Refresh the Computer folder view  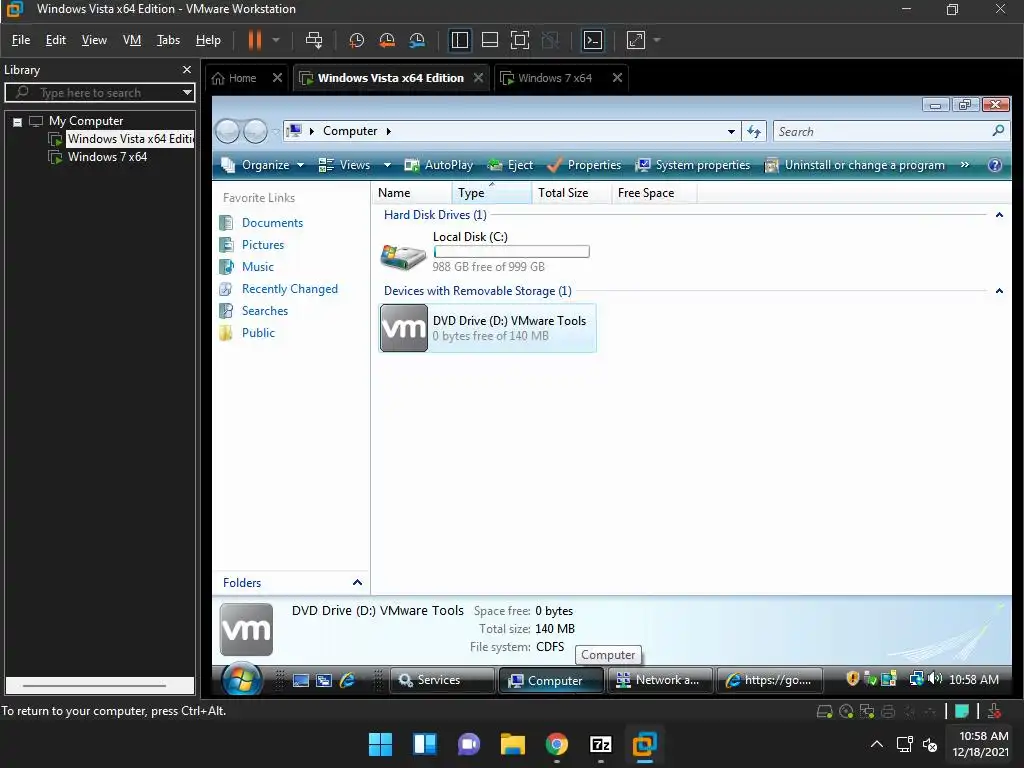[754, 131]
